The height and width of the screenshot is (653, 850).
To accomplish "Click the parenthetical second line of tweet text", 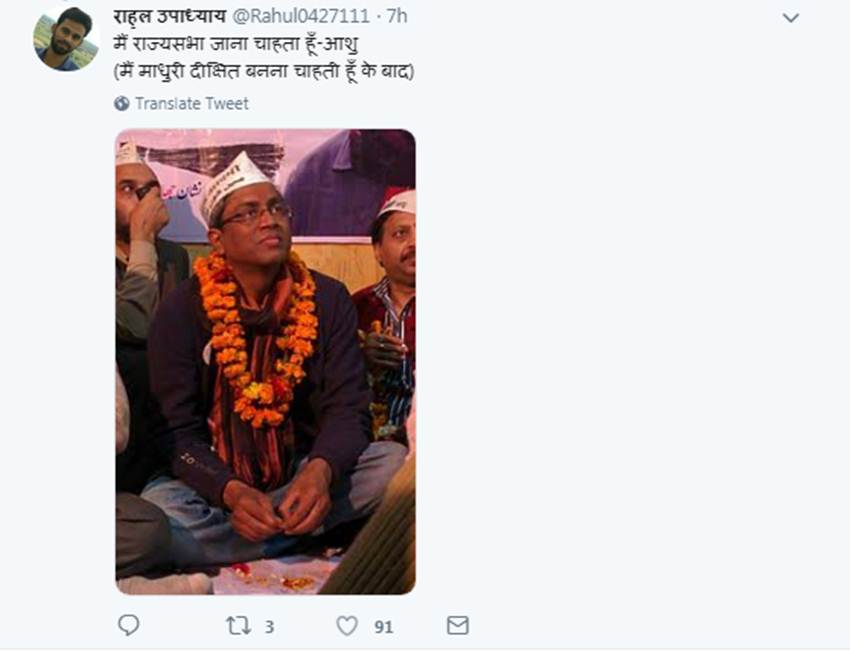I will (264, 71).
